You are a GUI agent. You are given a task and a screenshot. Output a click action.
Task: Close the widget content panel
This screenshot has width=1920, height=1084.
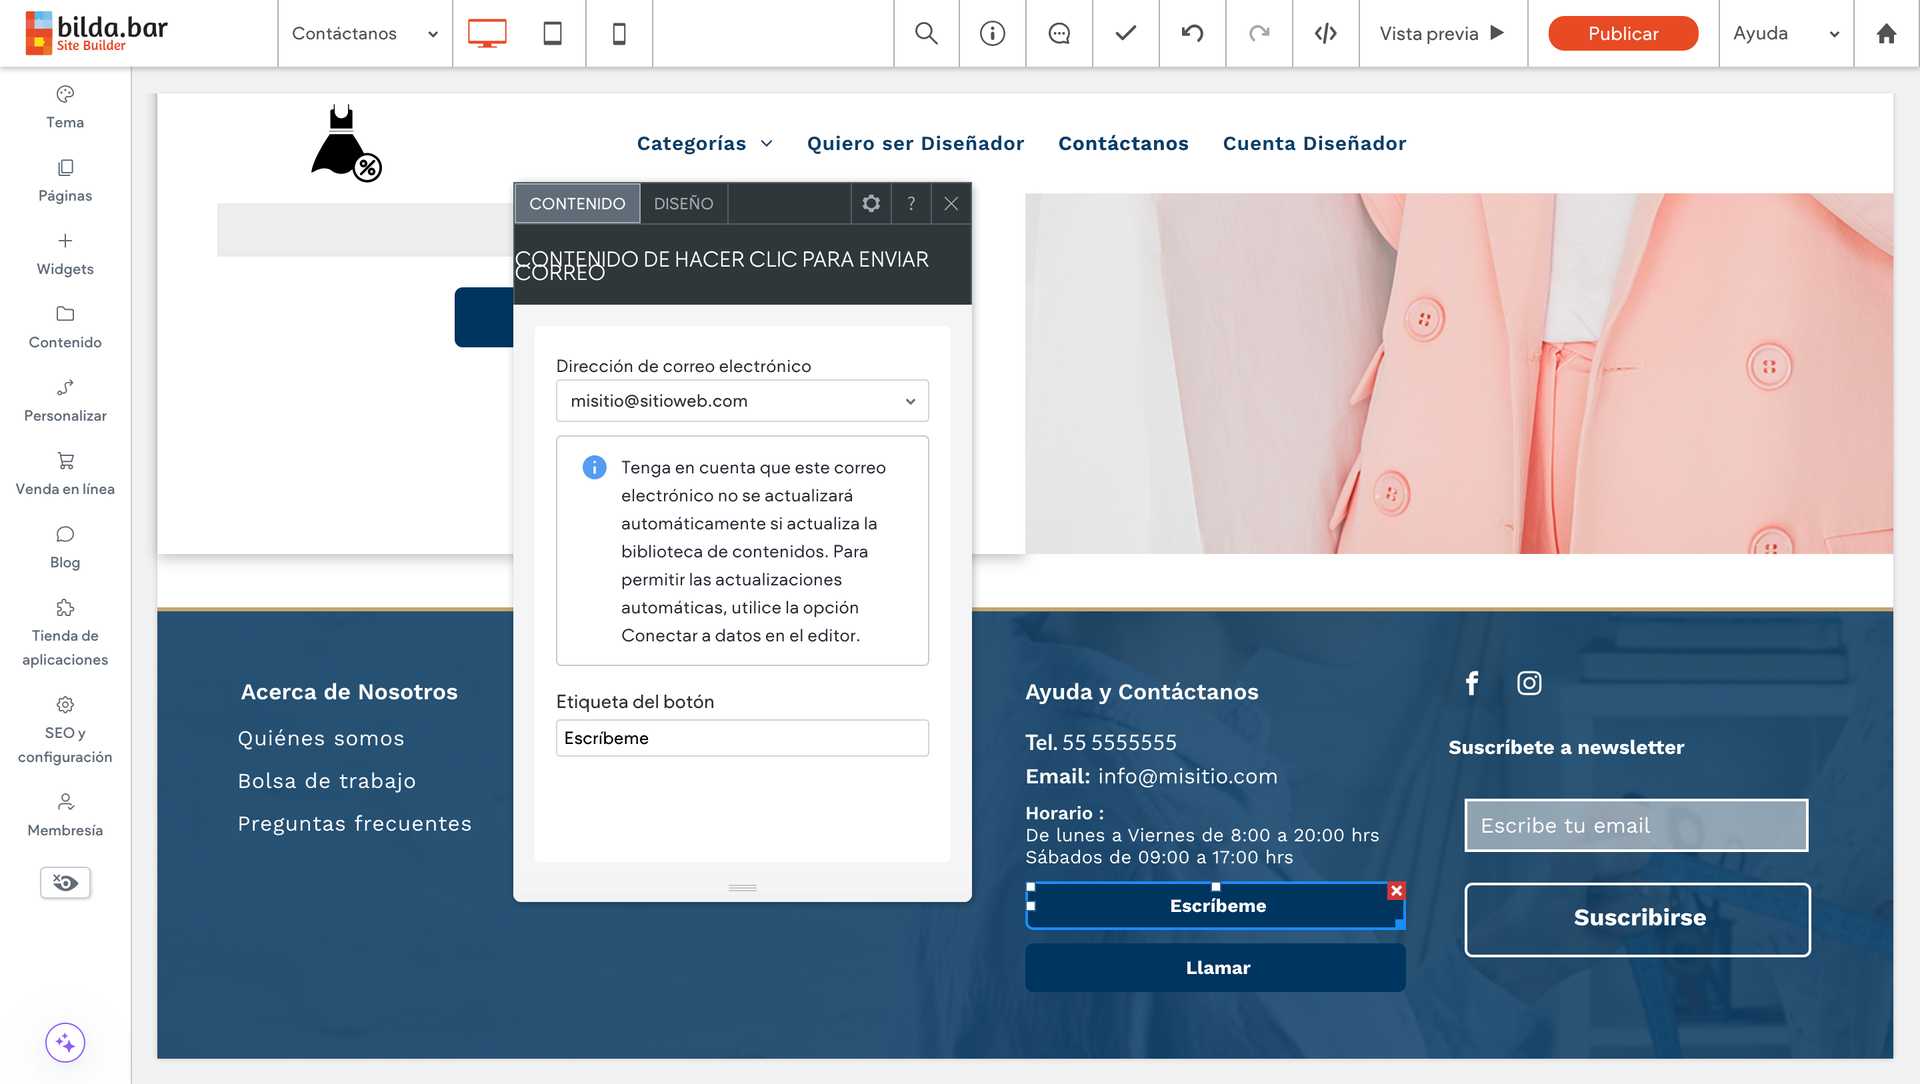click(x=951, y=203)
